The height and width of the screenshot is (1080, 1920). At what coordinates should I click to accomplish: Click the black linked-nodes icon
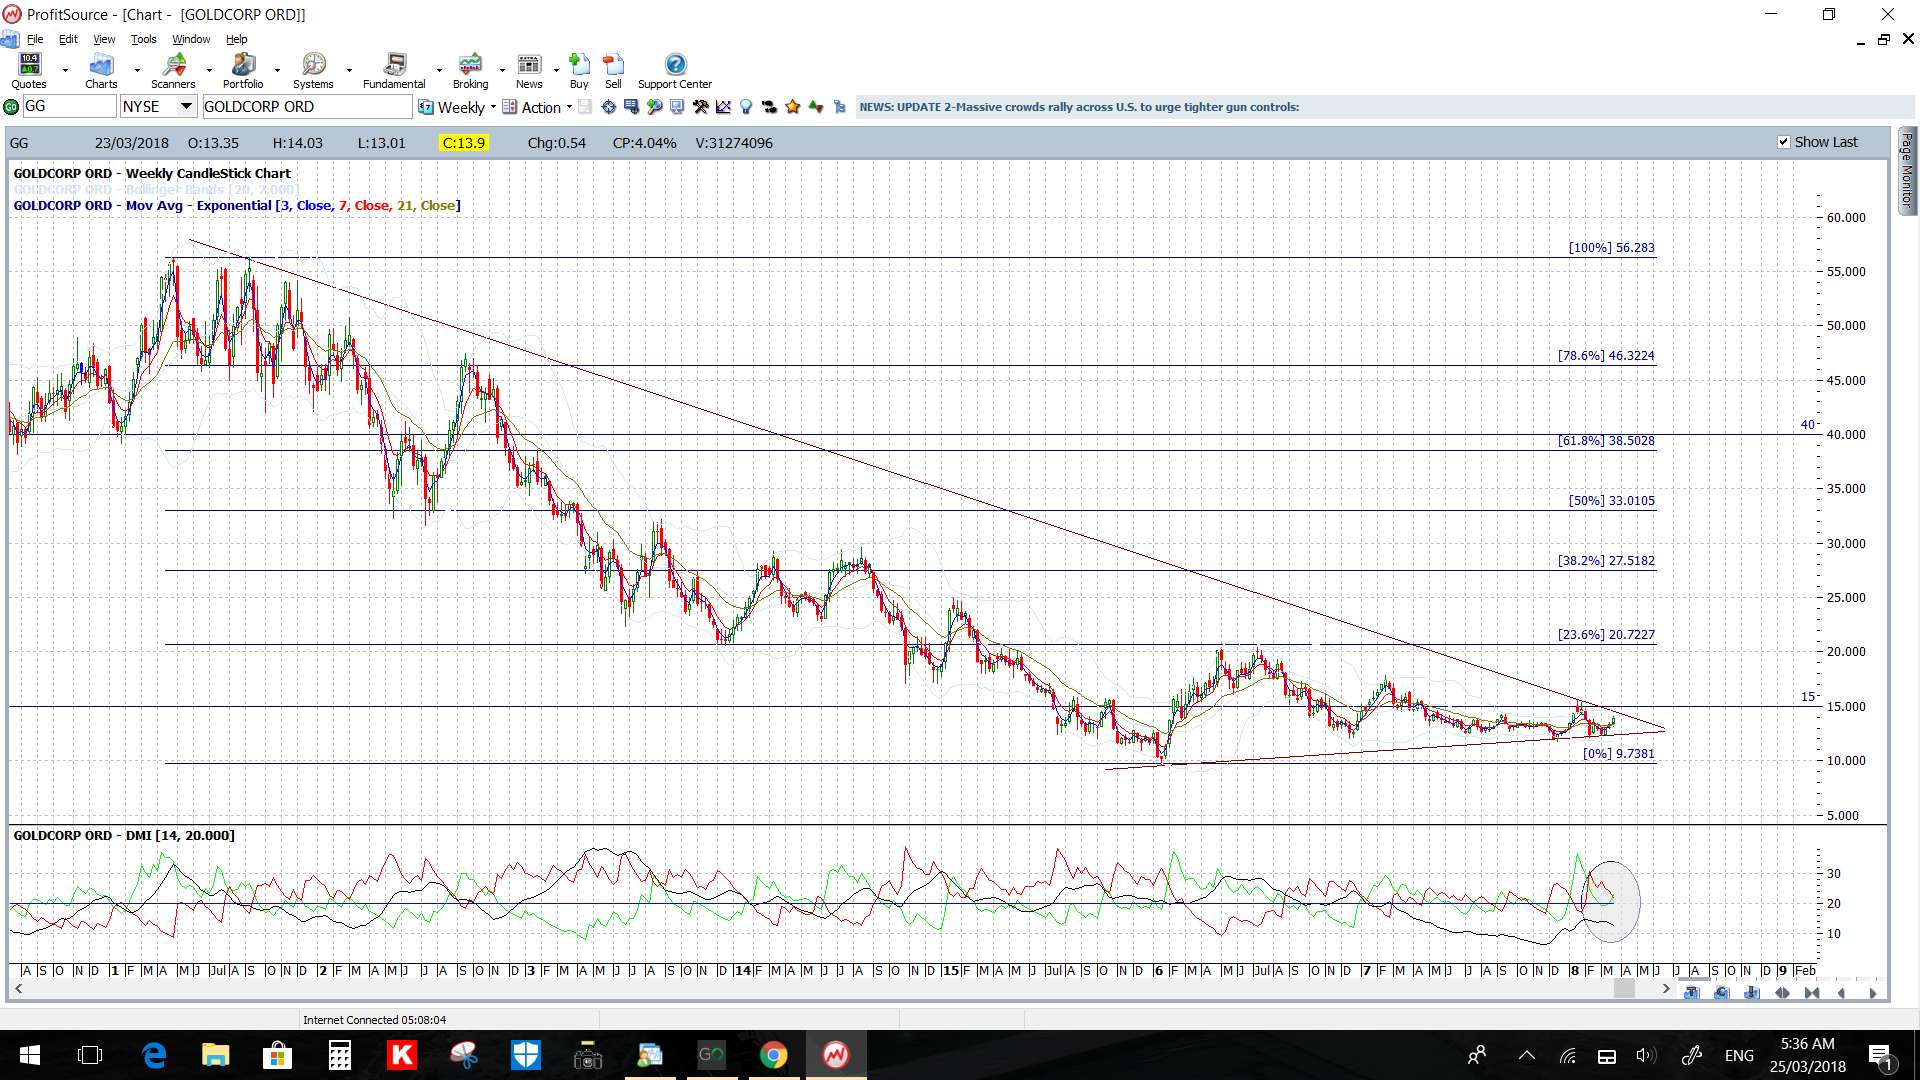(x=769, y=107)
